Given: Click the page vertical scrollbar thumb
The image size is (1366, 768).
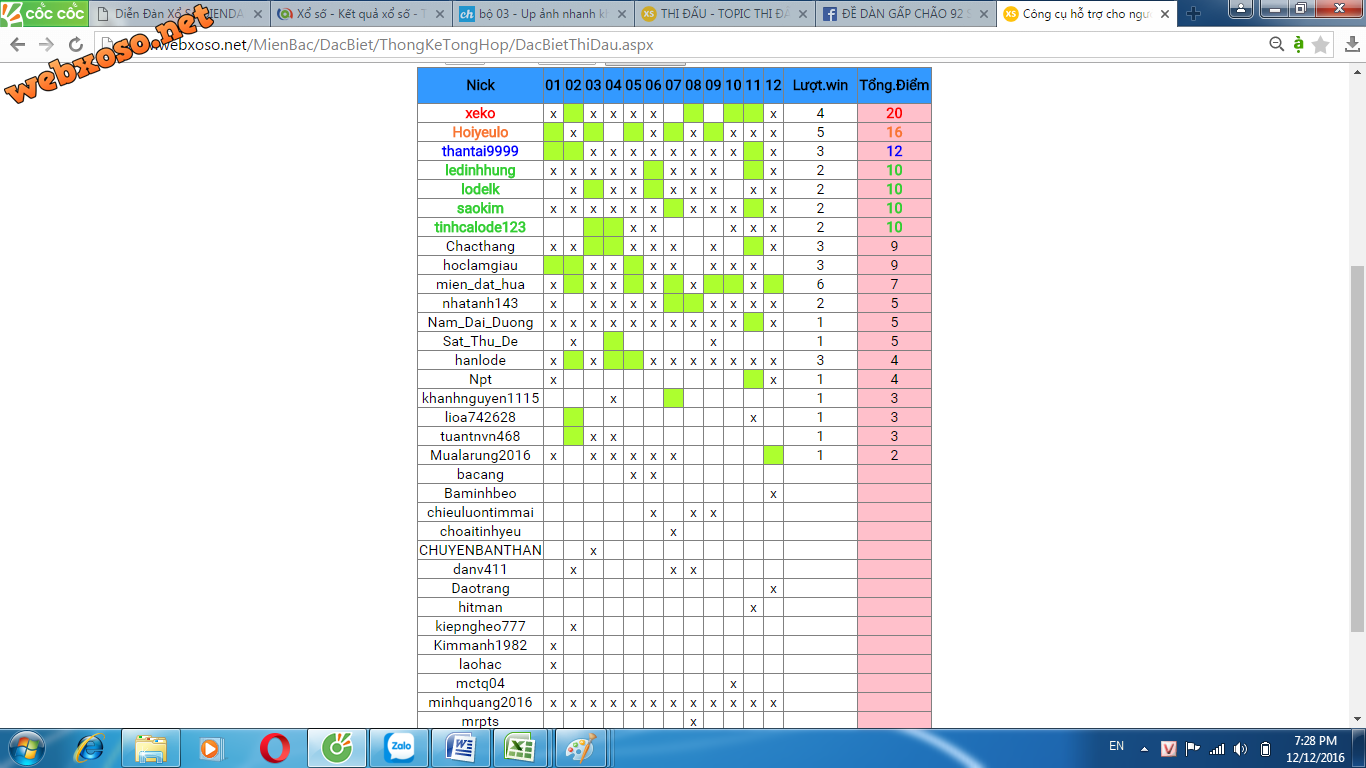Looking at the screenshot, I should point(1357,448).
